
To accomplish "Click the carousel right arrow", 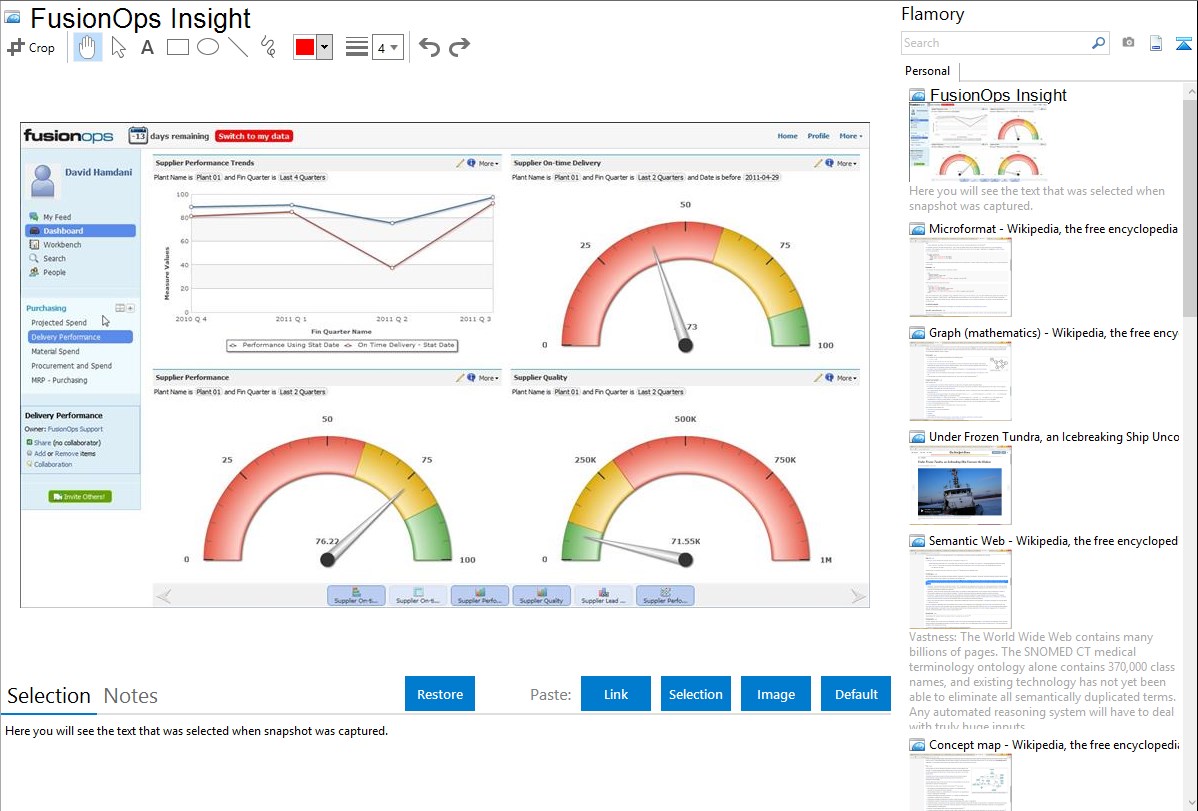I will (858, 595).
